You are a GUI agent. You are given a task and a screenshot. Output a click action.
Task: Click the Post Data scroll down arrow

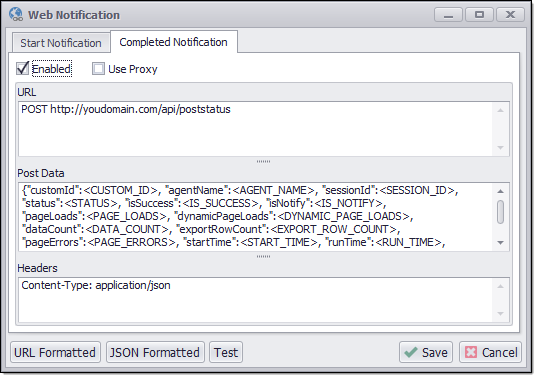pos(500,243)
